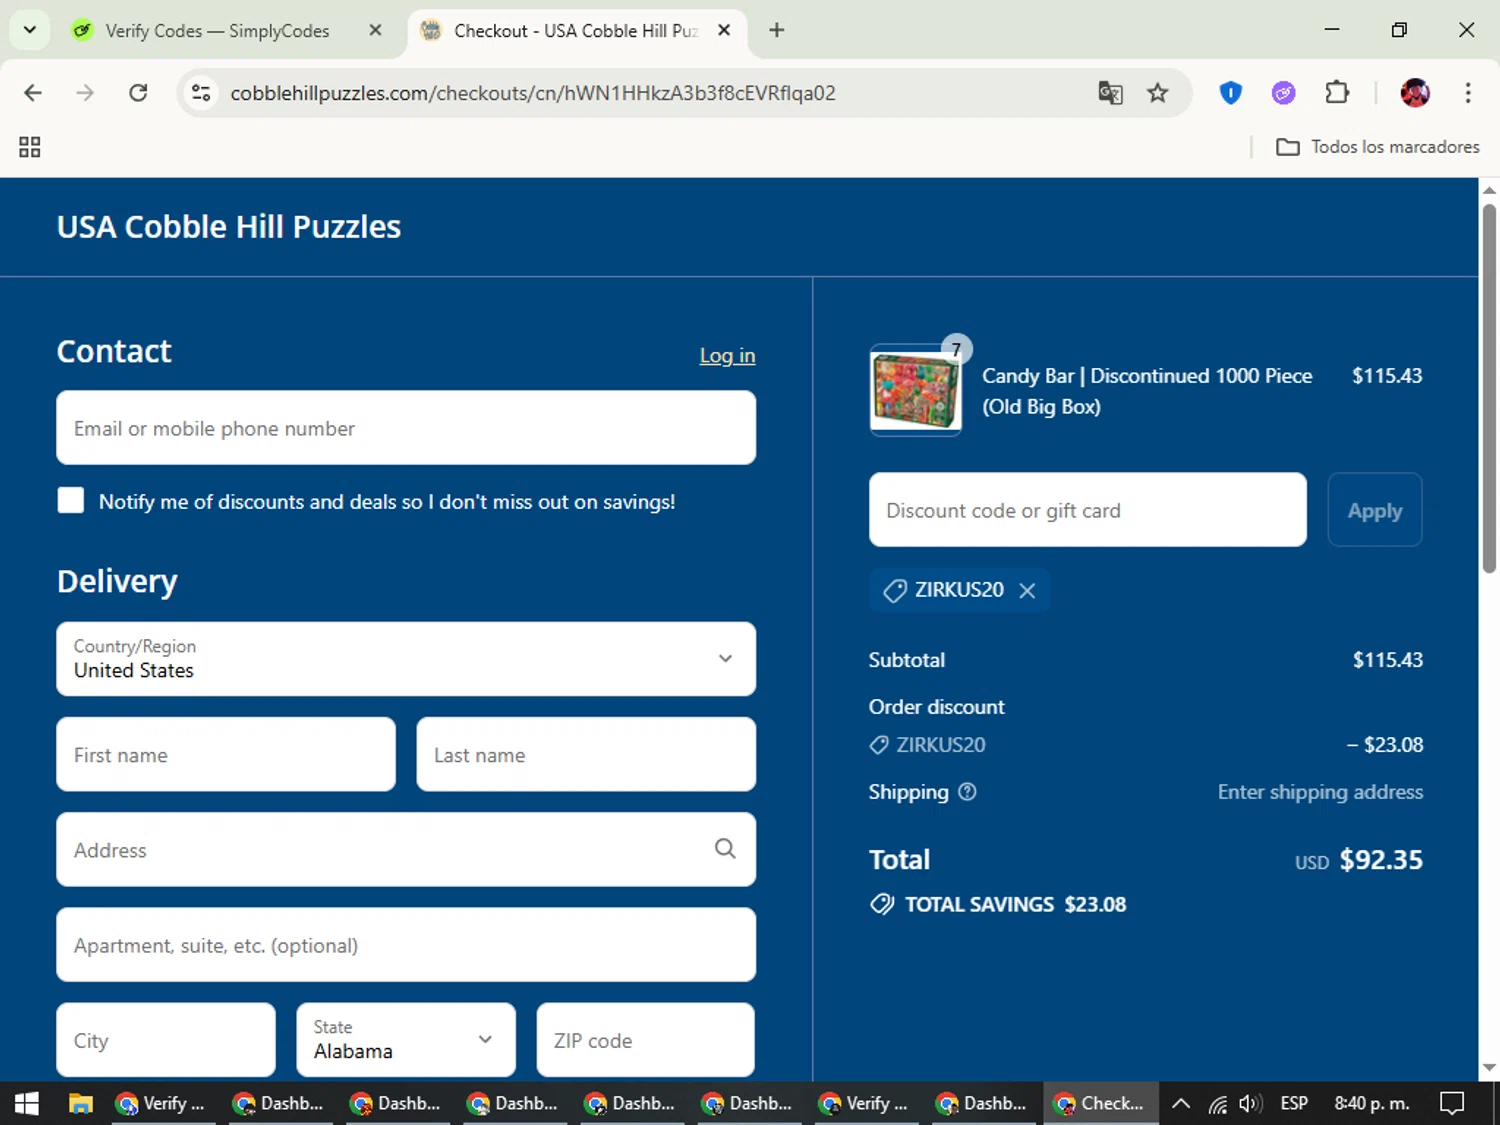Open the purple SimplyCodes extension icon
Screen dimensions: 1500x1125
click(1284, 93)
